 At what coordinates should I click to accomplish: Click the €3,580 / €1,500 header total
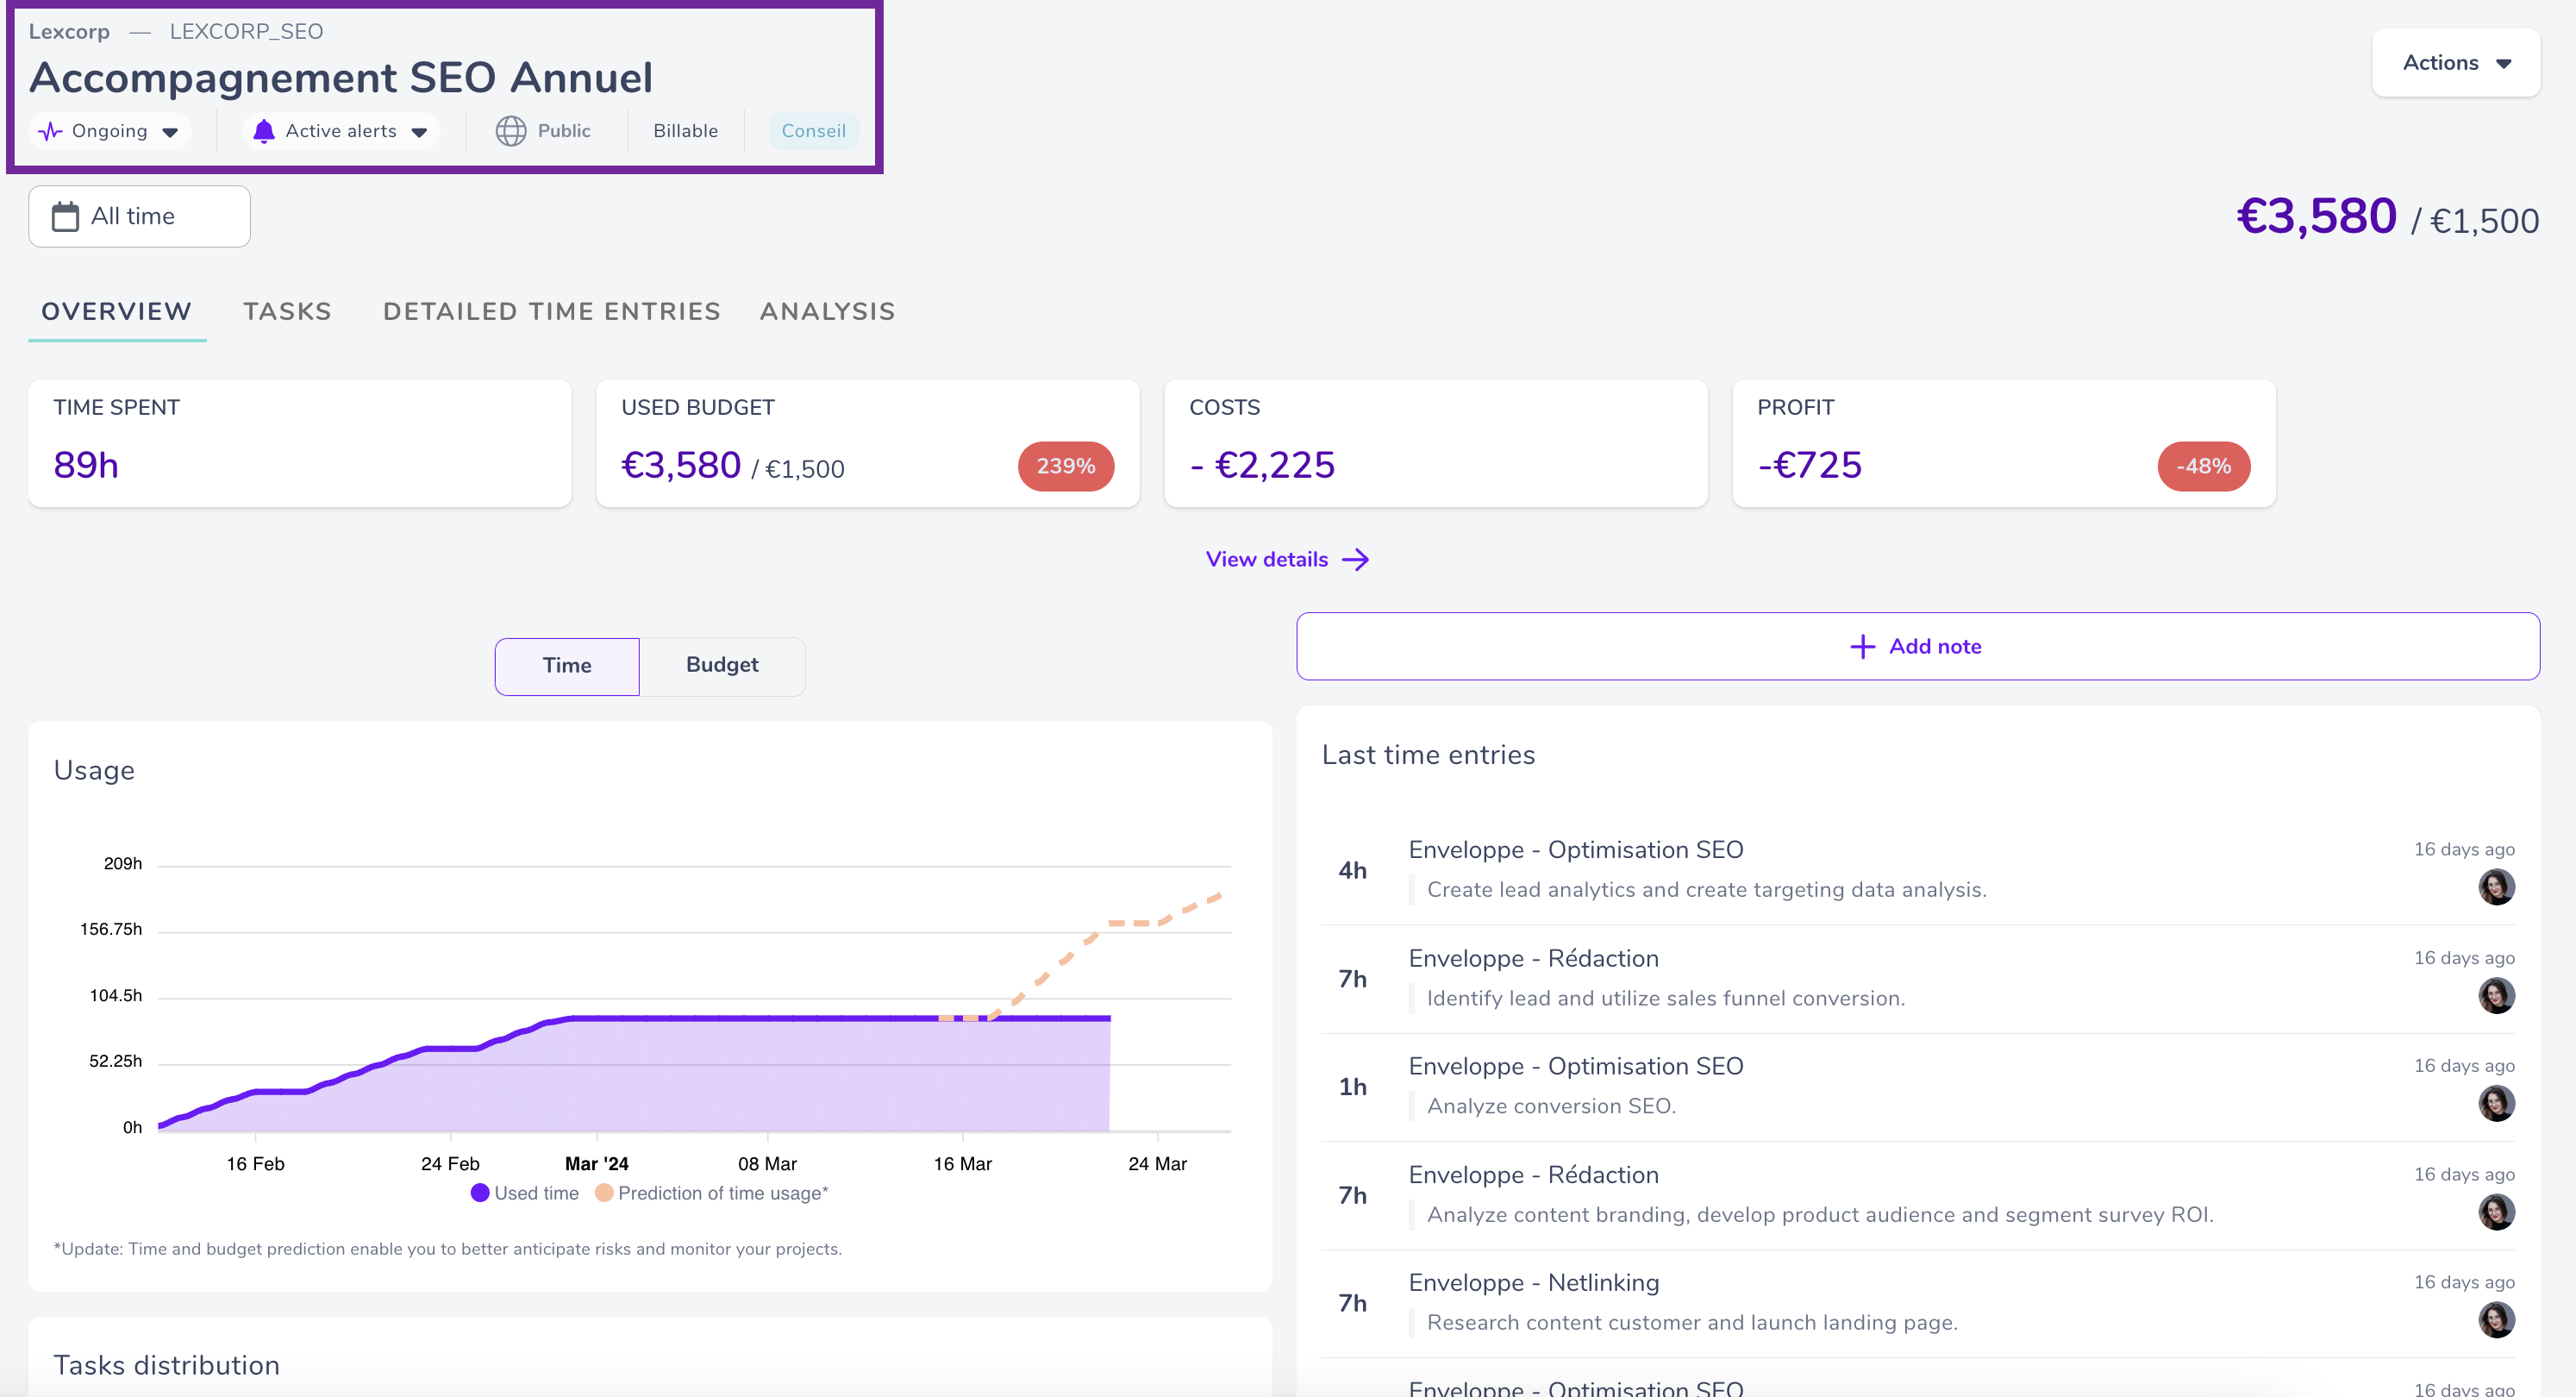point(2387,217)
